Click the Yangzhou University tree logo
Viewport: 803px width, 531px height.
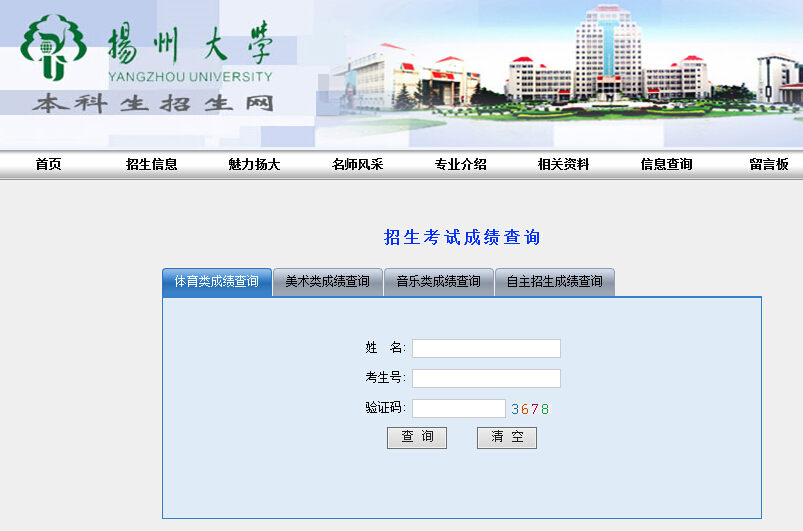tap(53, 48)
